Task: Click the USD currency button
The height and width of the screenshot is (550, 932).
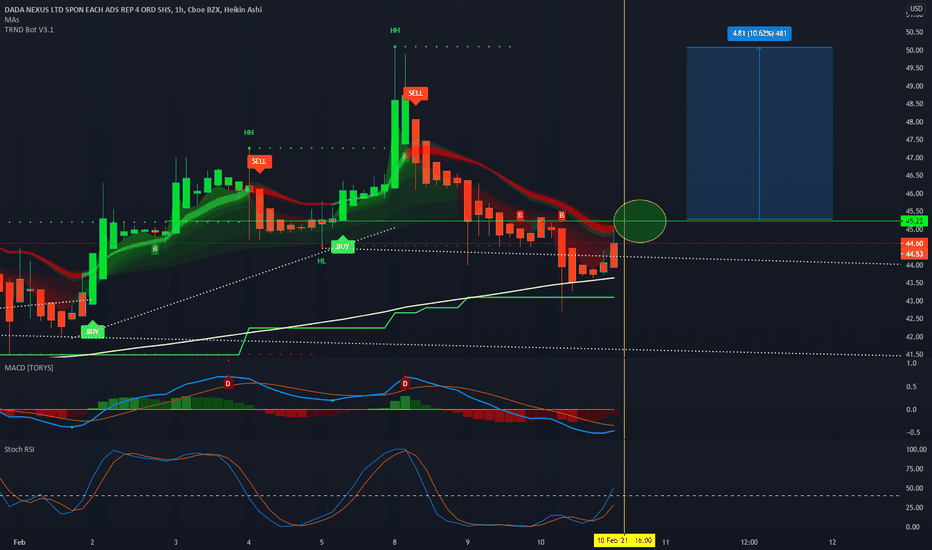Action: coord(916,8)
